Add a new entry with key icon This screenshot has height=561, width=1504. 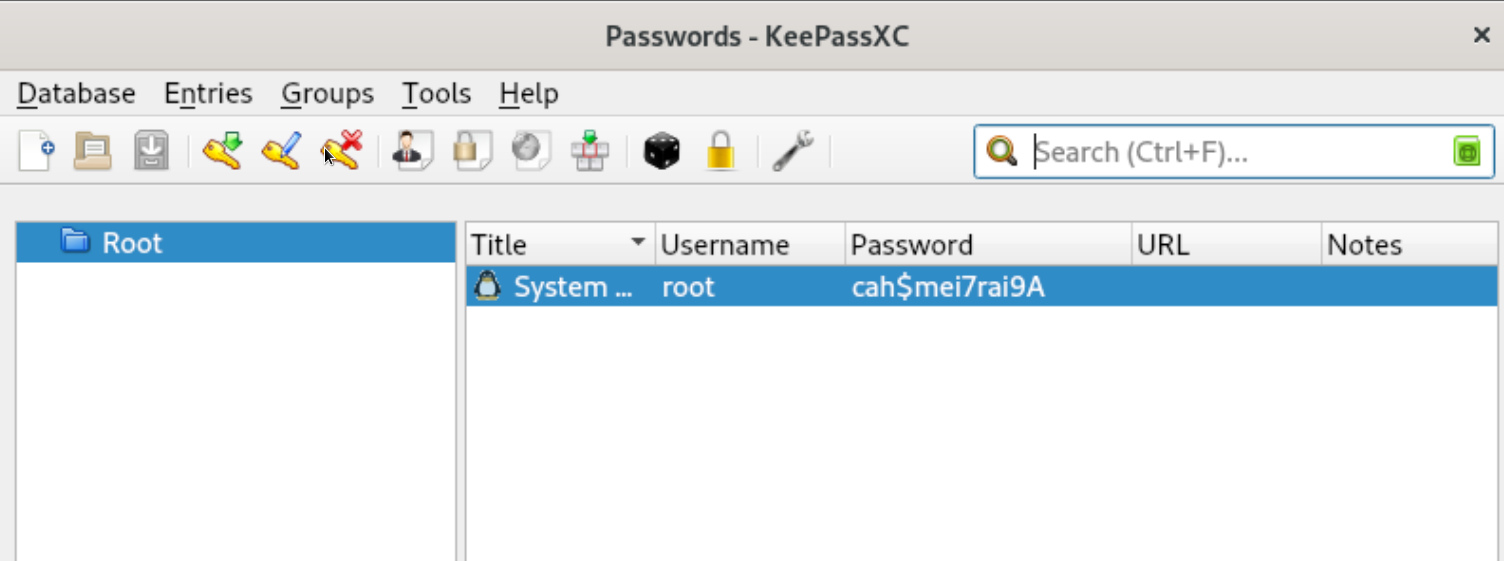[222, 151]
